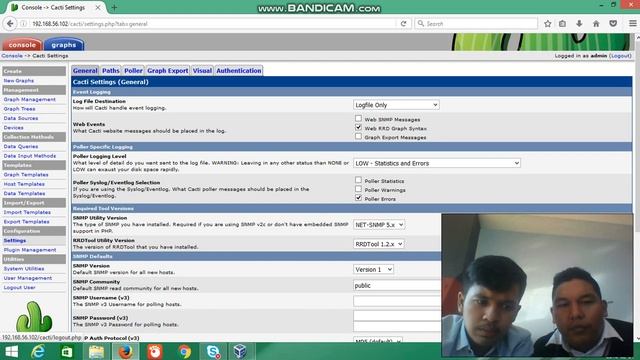Open the Firefox bookmarks list icon

562,24
